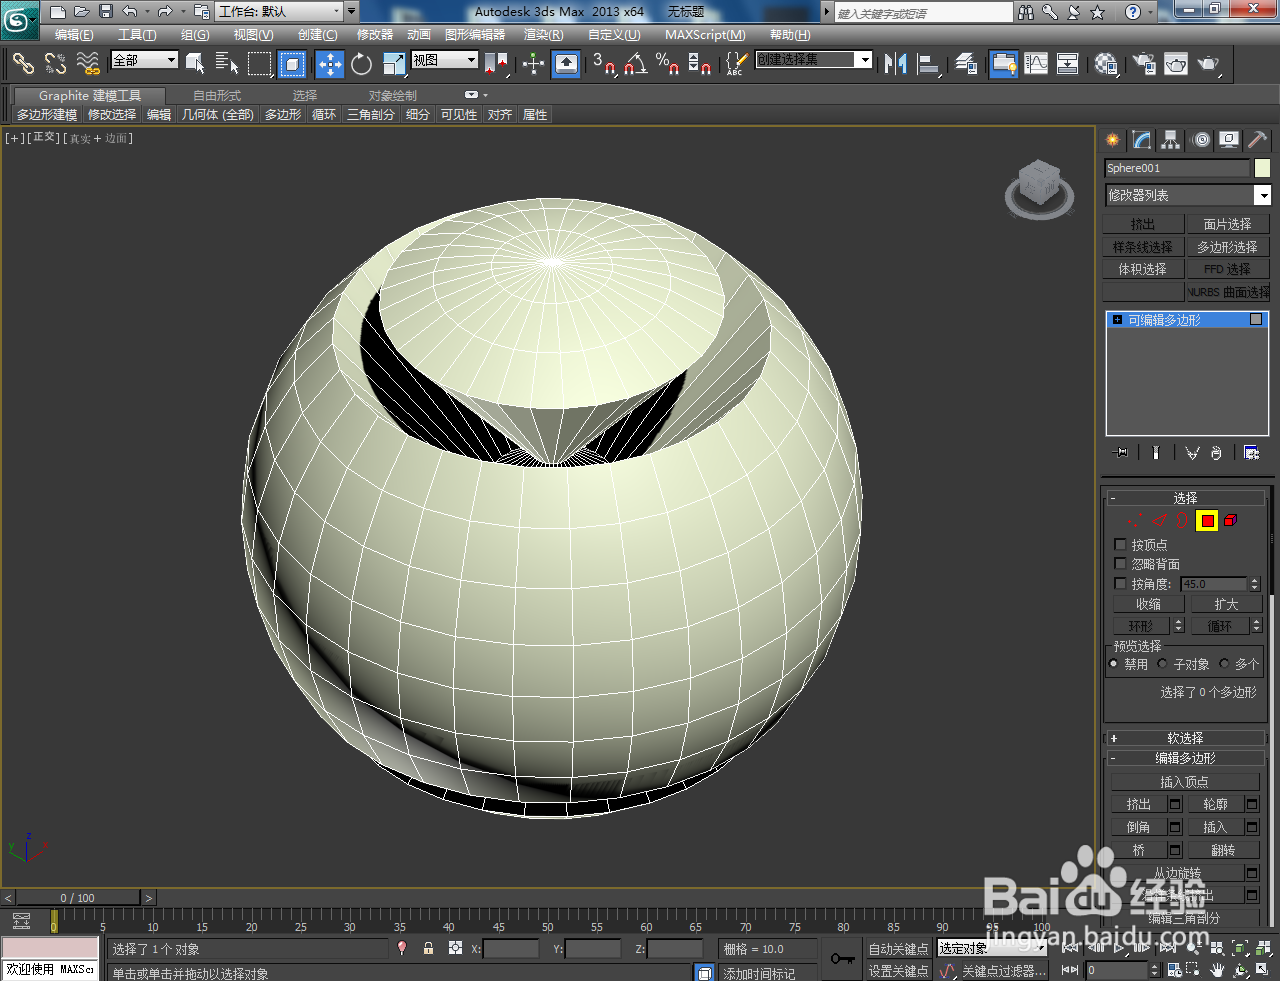
Task: Click the Percent Snap toolbar icon
Action: [x=666, y=64]
